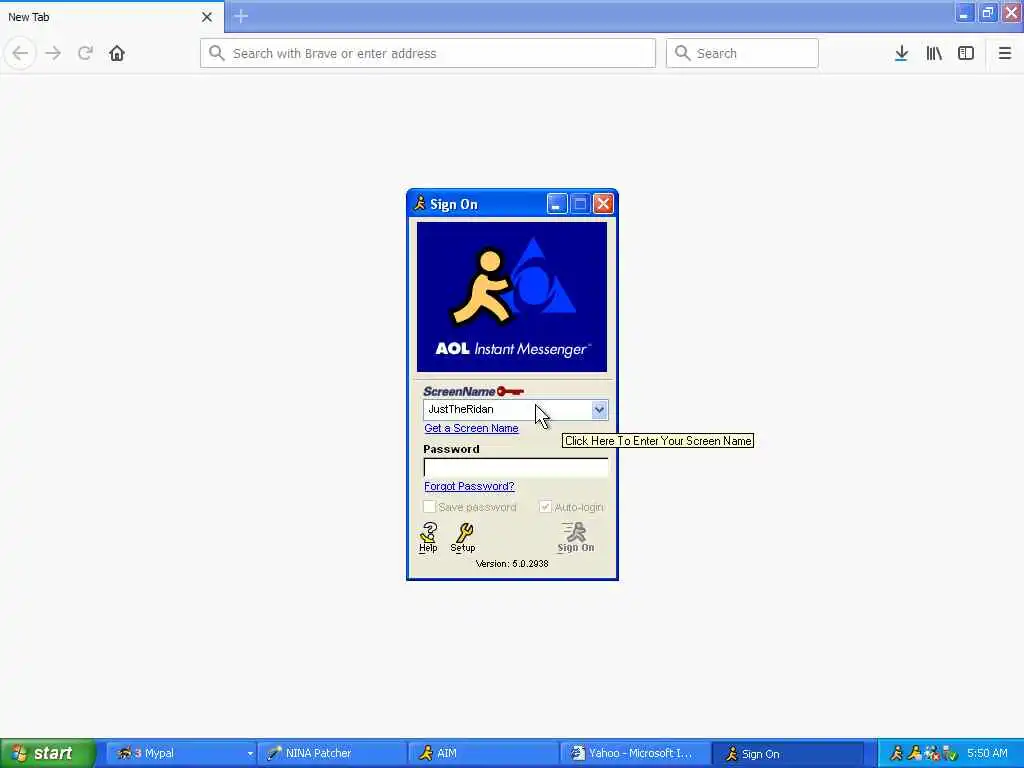Go to the home page via the house icon
The image size is (1024, 768).
[117, 54]
